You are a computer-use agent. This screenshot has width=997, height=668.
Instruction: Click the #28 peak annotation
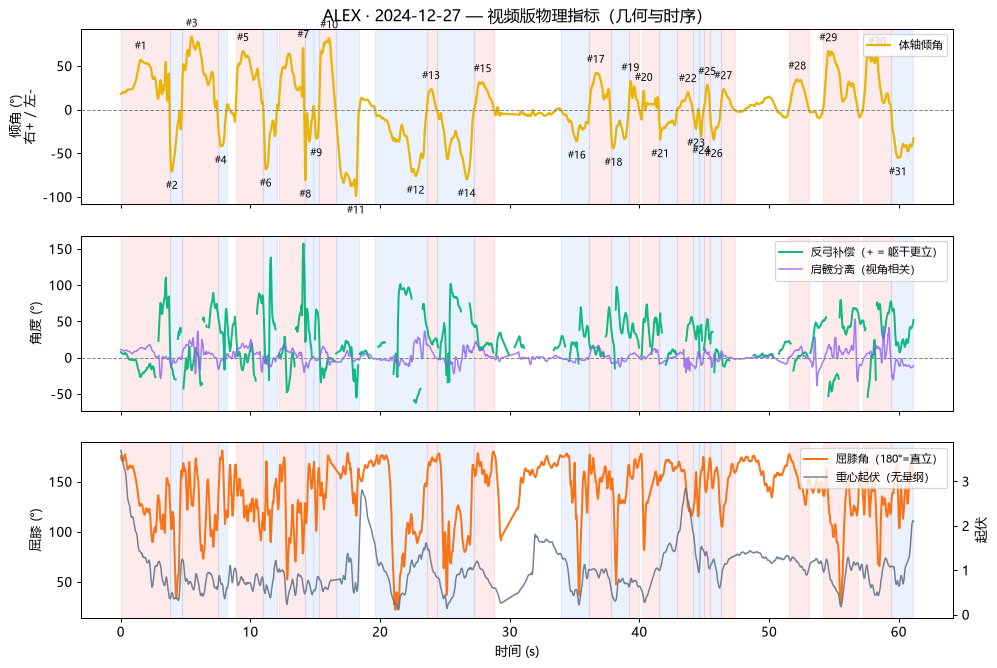tap(797, 65)
